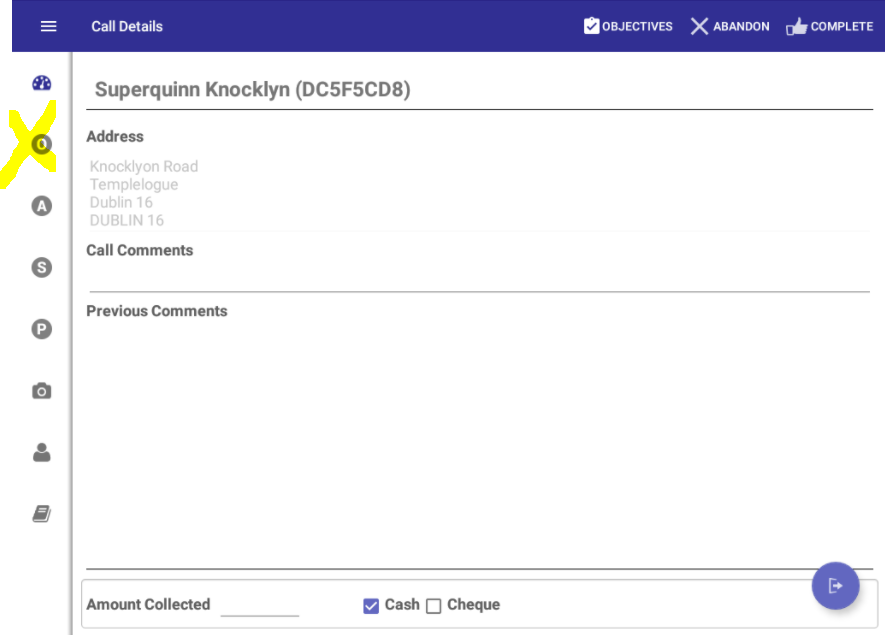The width and height of the screenshot is (885, 635).
Task: Click the address line 'Templelogue'
Action: coord(134,185)
